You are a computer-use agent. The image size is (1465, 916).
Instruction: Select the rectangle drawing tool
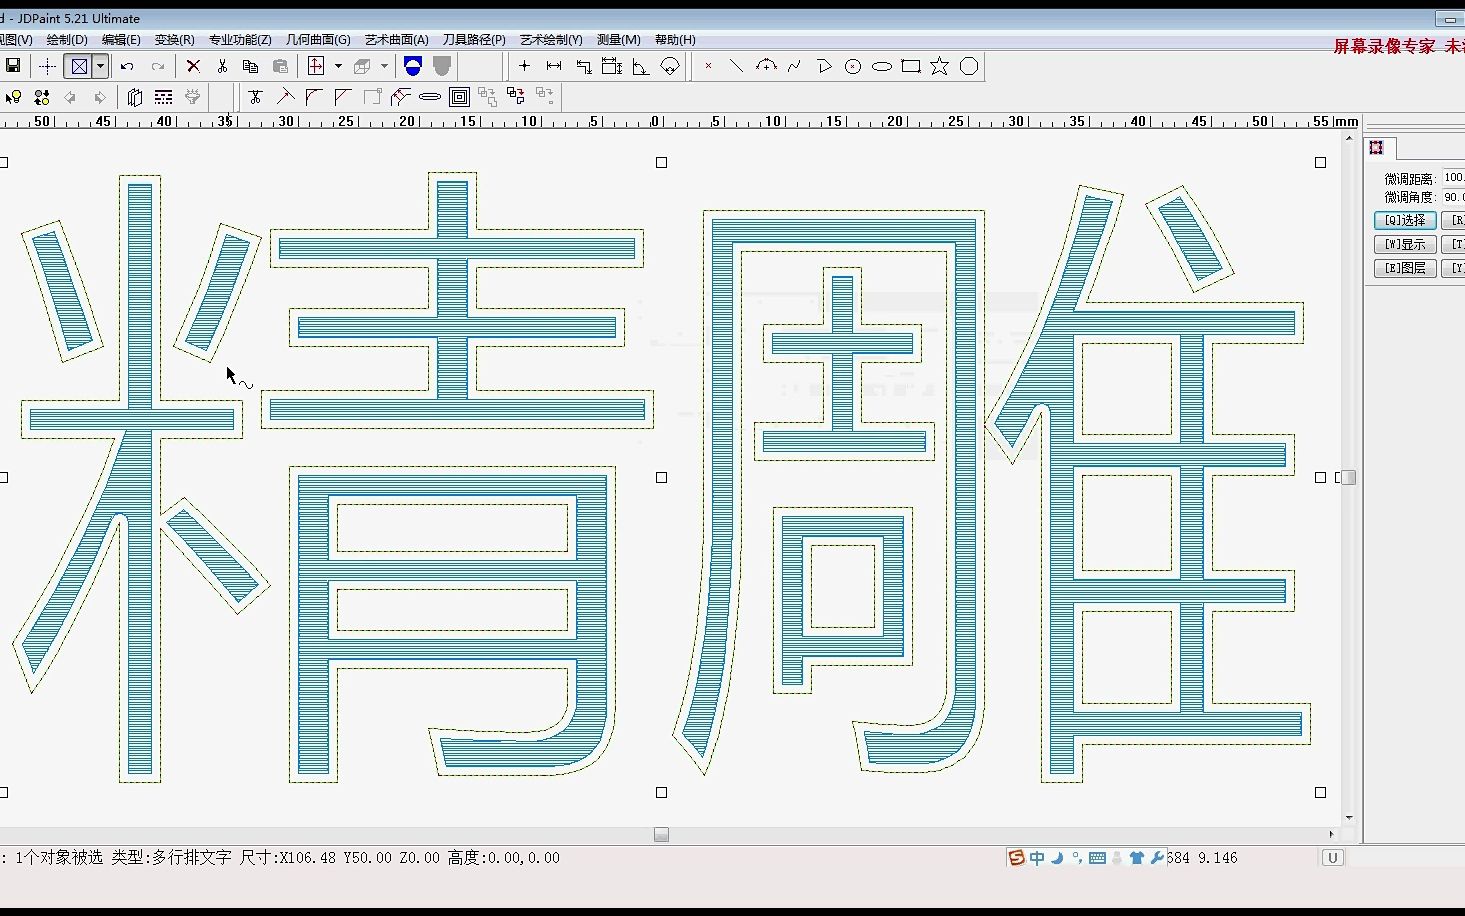click(910, 66)
